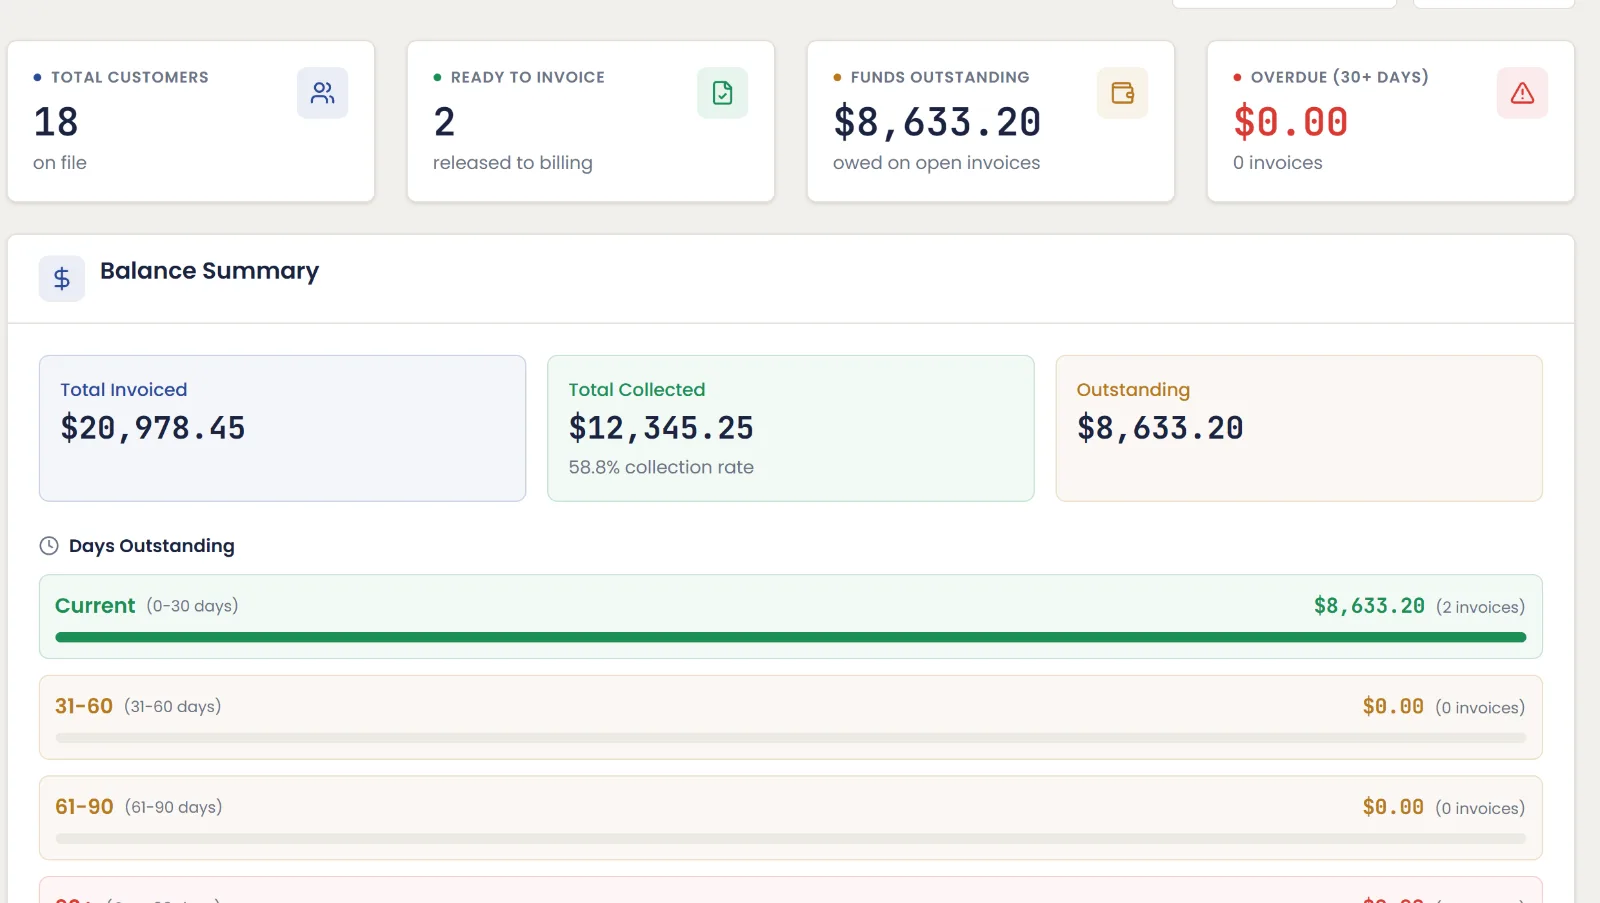Click the green Current aging progress bar
The image size is (1600, 903).
click(x=791, y=637)
